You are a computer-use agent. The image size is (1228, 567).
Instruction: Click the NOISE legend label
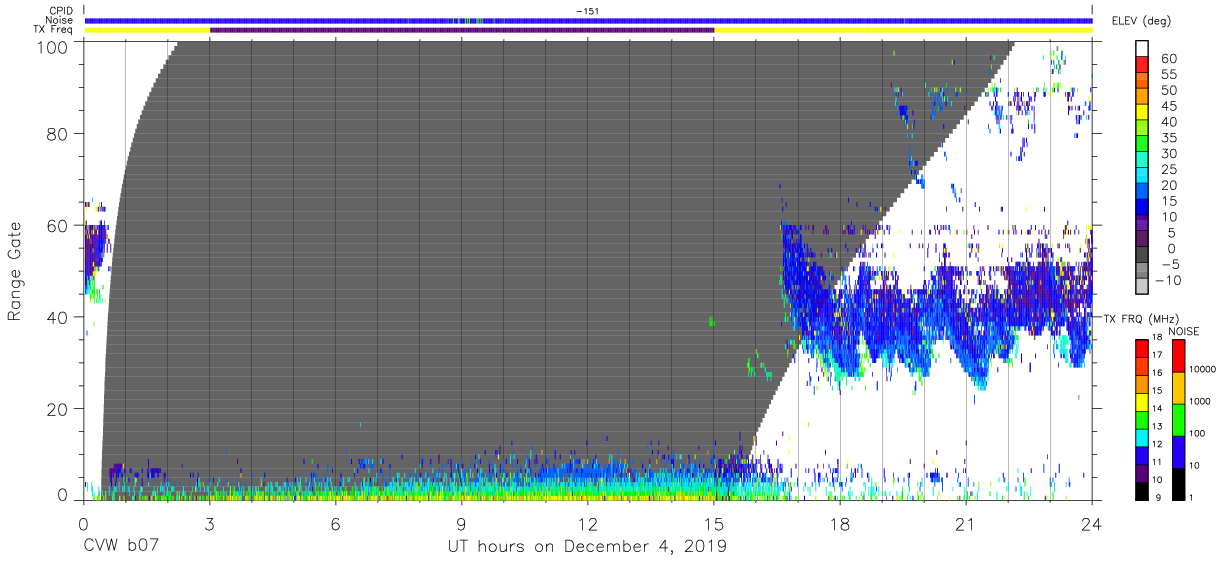[x=1185, y=331]
